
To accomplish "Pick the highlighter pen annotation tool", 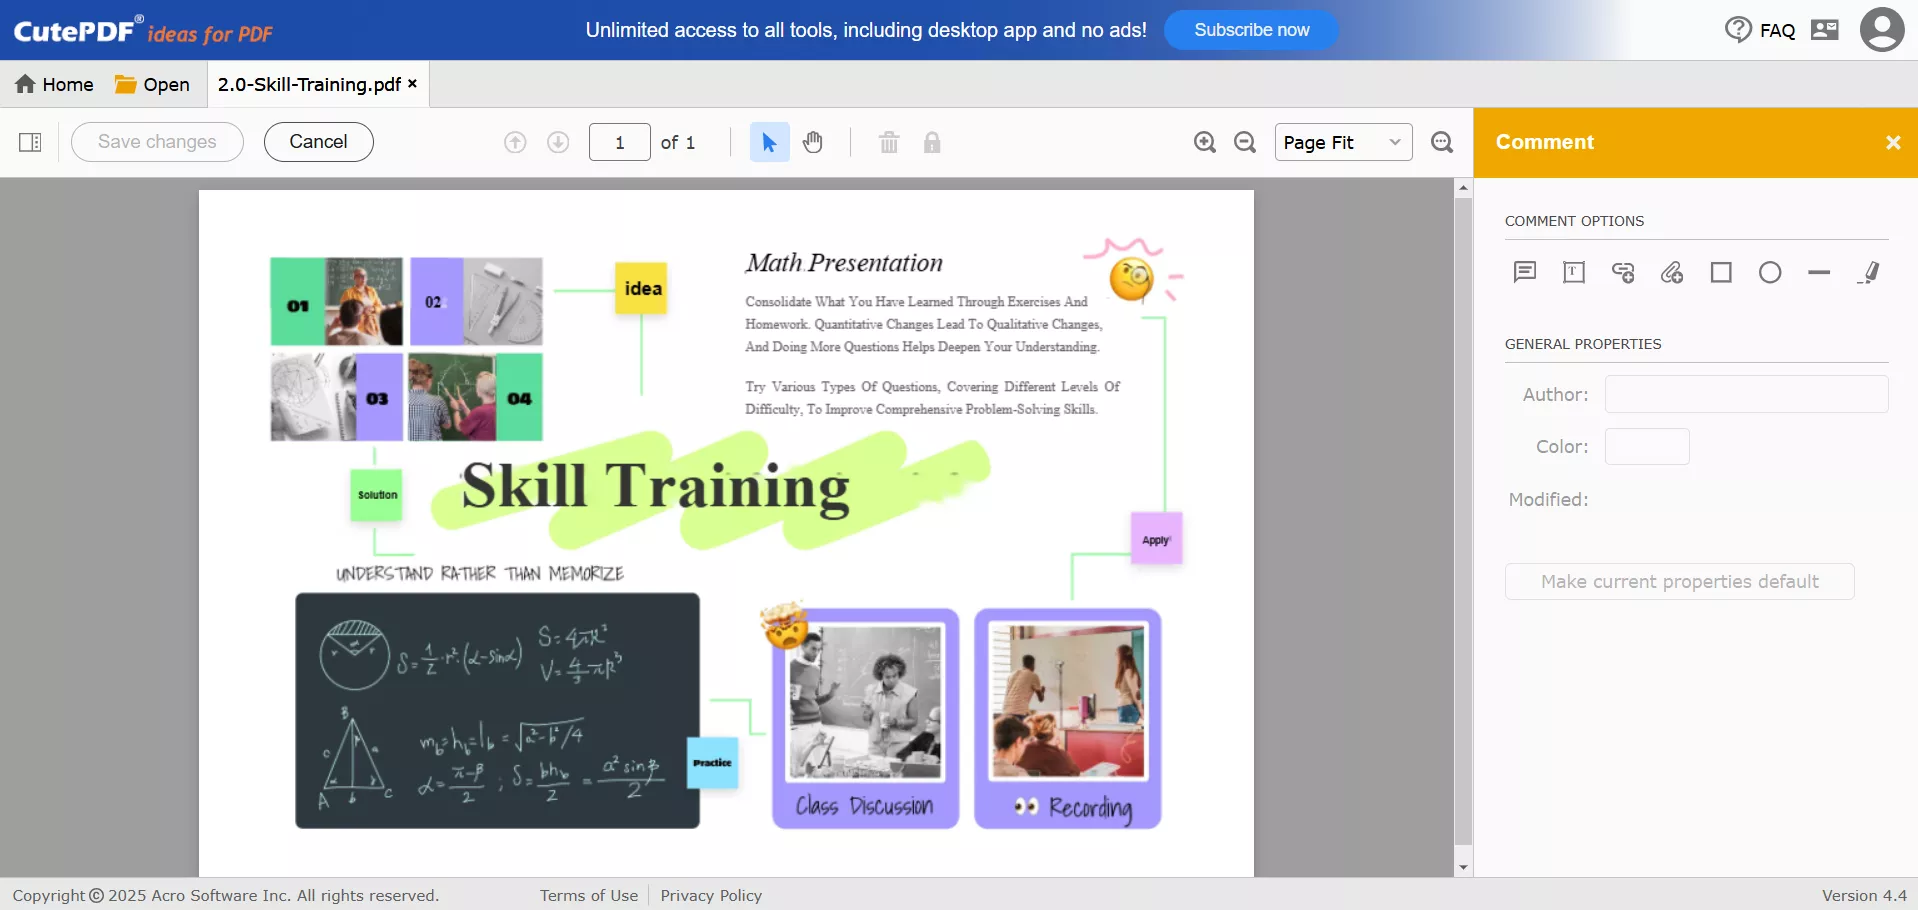I will point(1869,272).
